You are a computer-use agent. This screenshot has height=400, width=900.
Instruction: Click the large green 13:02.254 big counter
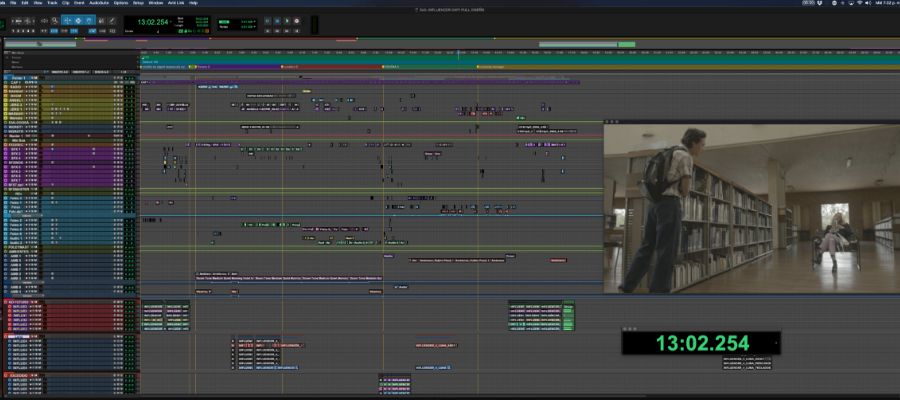701,343
